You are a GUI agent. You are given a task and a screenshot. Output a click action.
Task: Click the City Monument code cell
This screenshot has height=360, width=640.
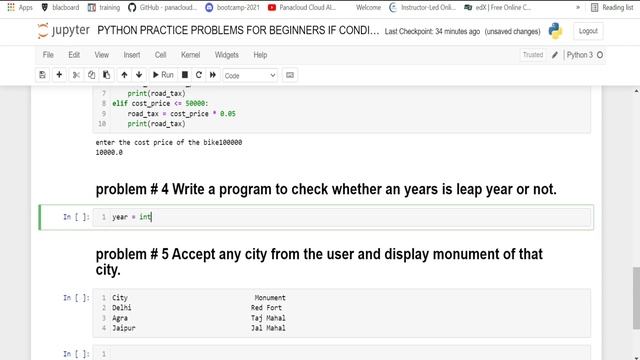(x=342, y=313)
